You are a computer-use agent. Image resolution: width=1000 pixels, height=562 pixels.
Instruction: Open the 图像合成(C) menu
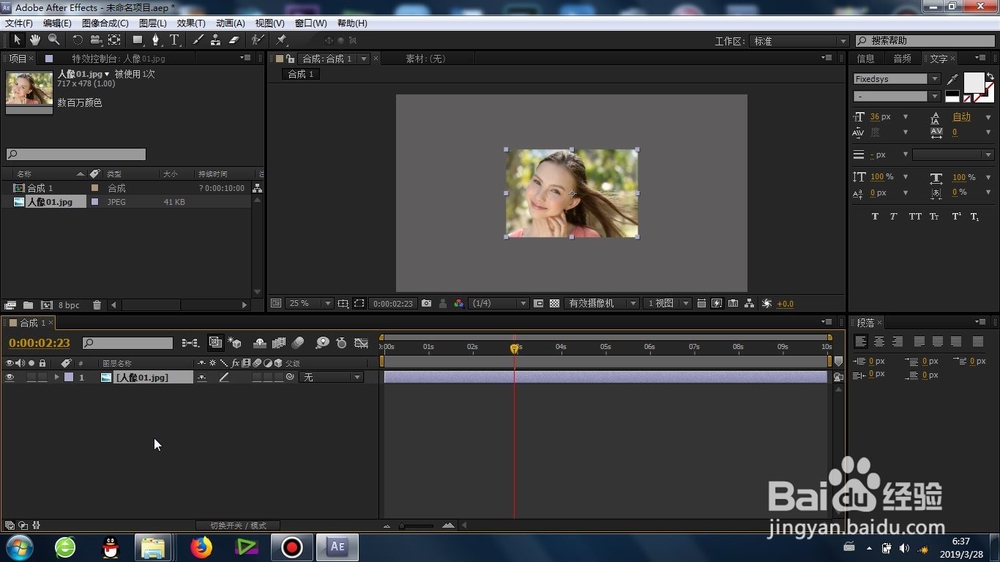point(105,23)
